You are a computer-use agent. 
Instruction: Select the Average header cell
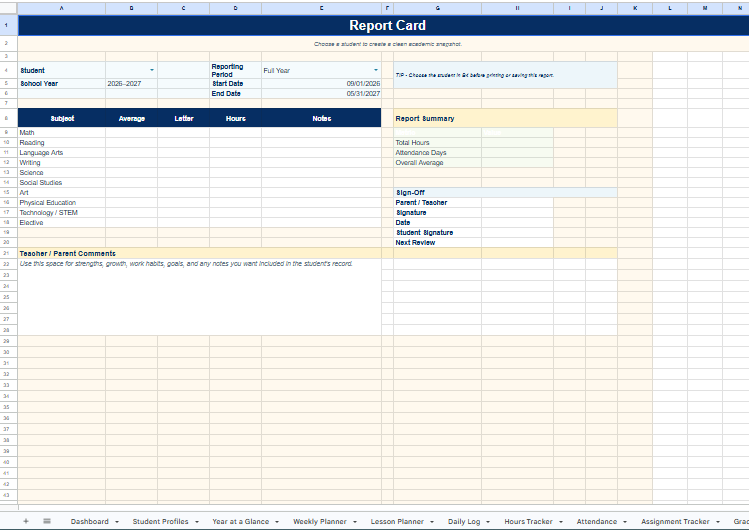click(x=131, y=118)
